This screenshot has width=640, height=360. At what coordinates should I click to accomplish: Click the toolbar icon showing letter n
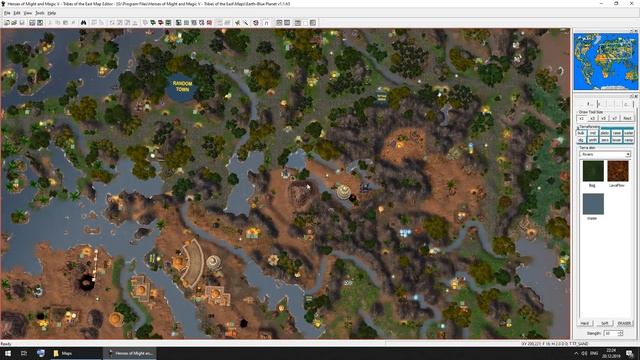click(x=266, y=23)
